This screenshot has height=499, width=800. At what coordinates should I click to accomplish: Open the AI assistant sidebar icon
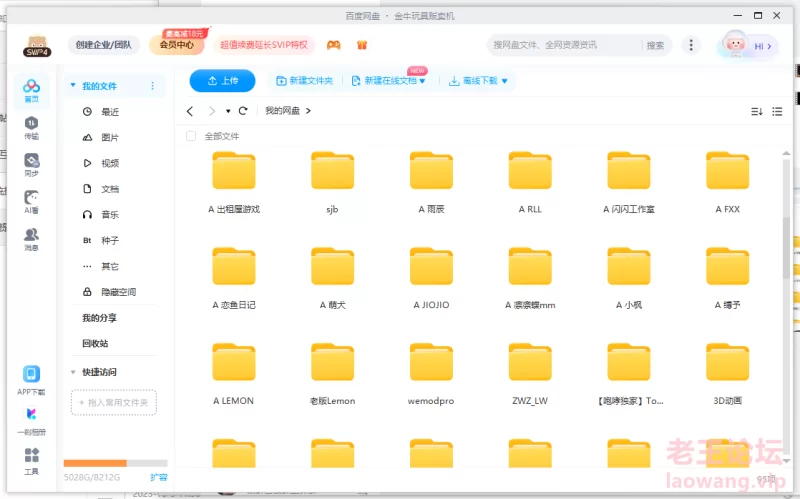[32, 202]
